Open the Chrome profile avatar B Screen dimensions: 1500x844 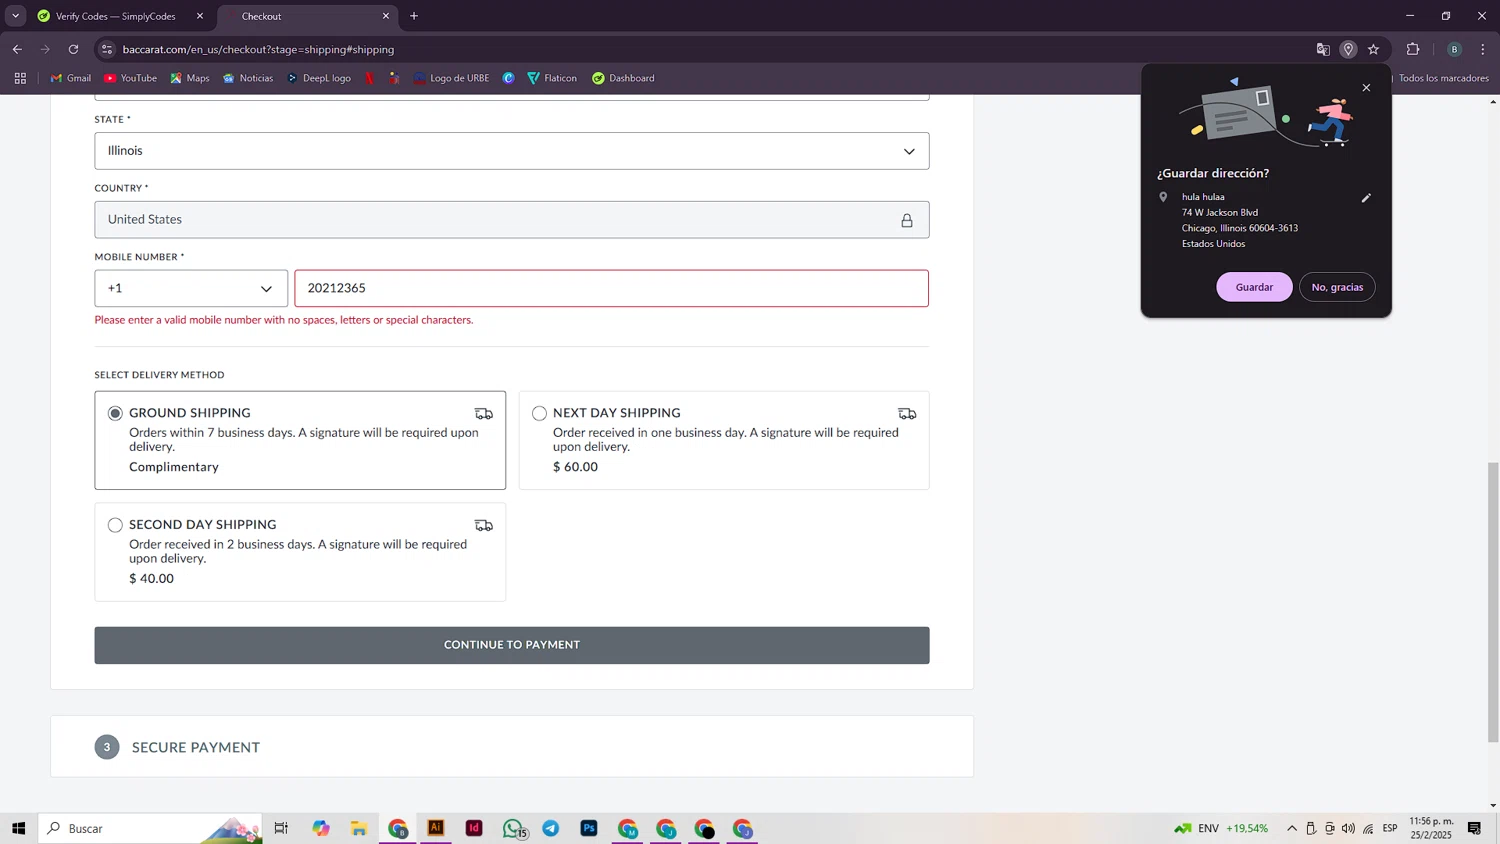[1454, 49]
